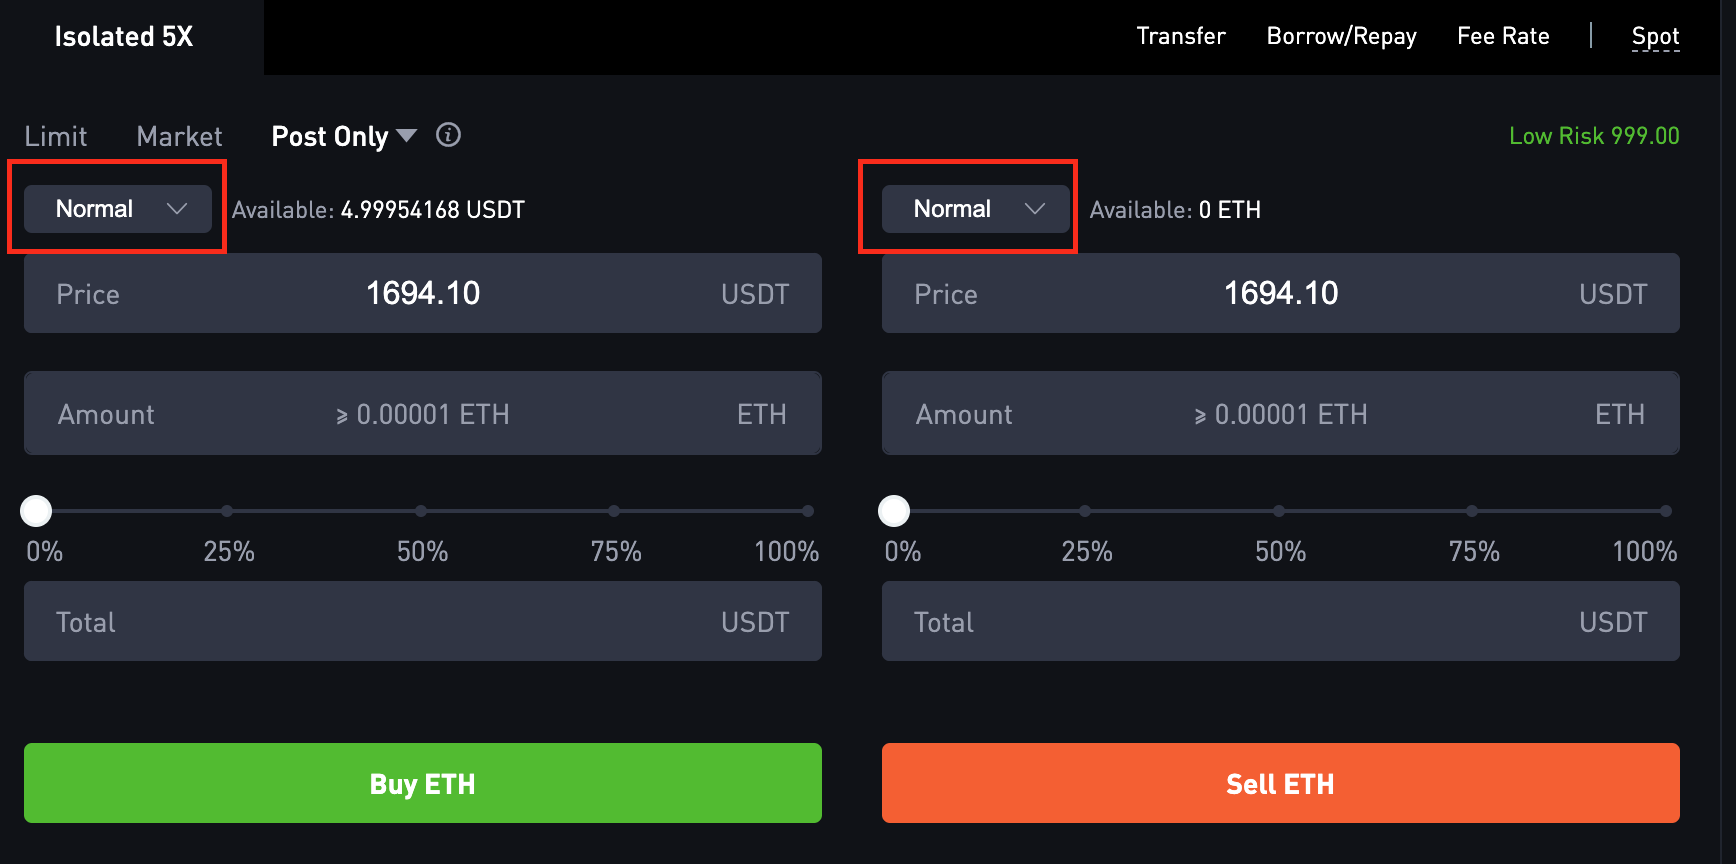
Task: Go to Spot trading
Action: (1656, 37)
